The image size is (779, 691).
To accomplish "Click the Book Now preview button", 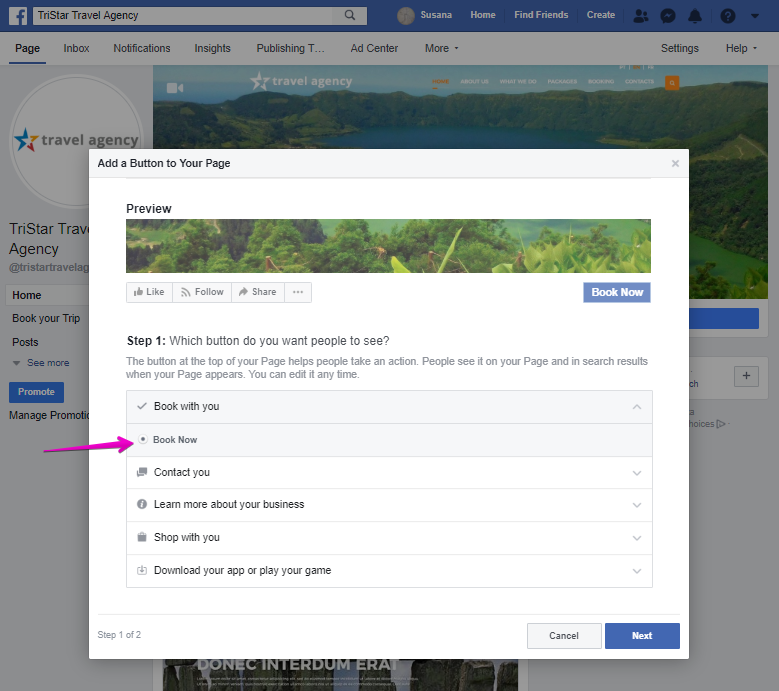I will (617, 292).
